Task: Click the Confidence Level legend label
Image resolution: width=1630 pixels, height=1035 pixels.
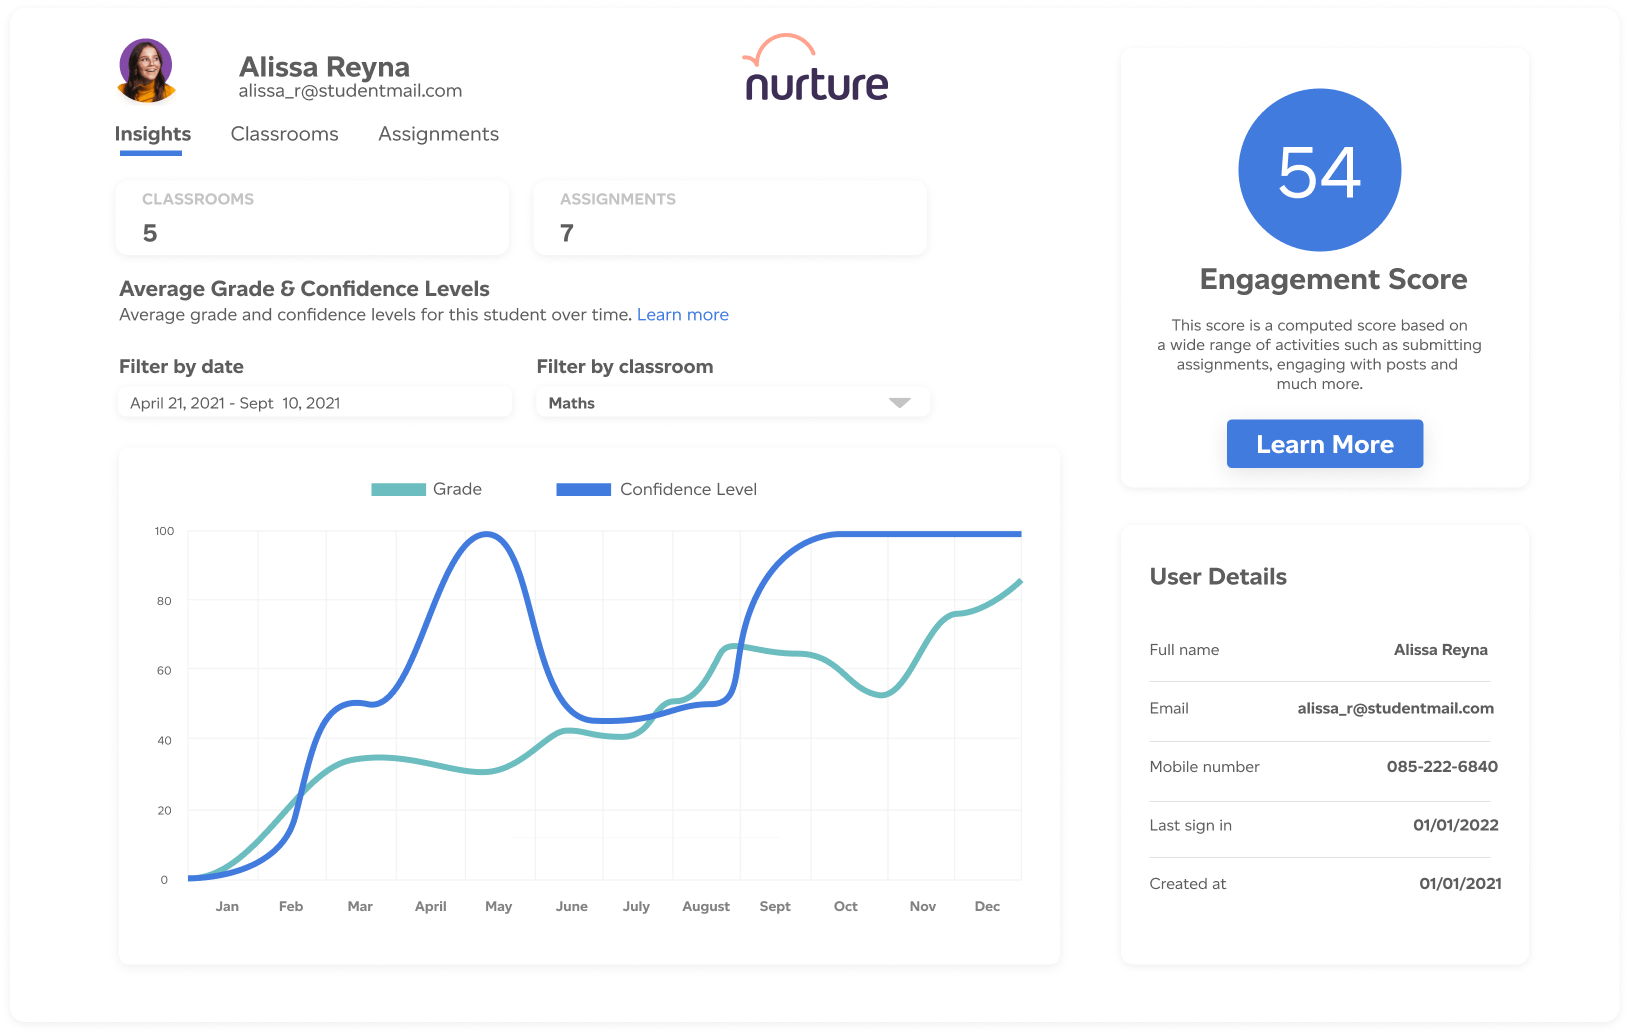Action: pos(688,489)
